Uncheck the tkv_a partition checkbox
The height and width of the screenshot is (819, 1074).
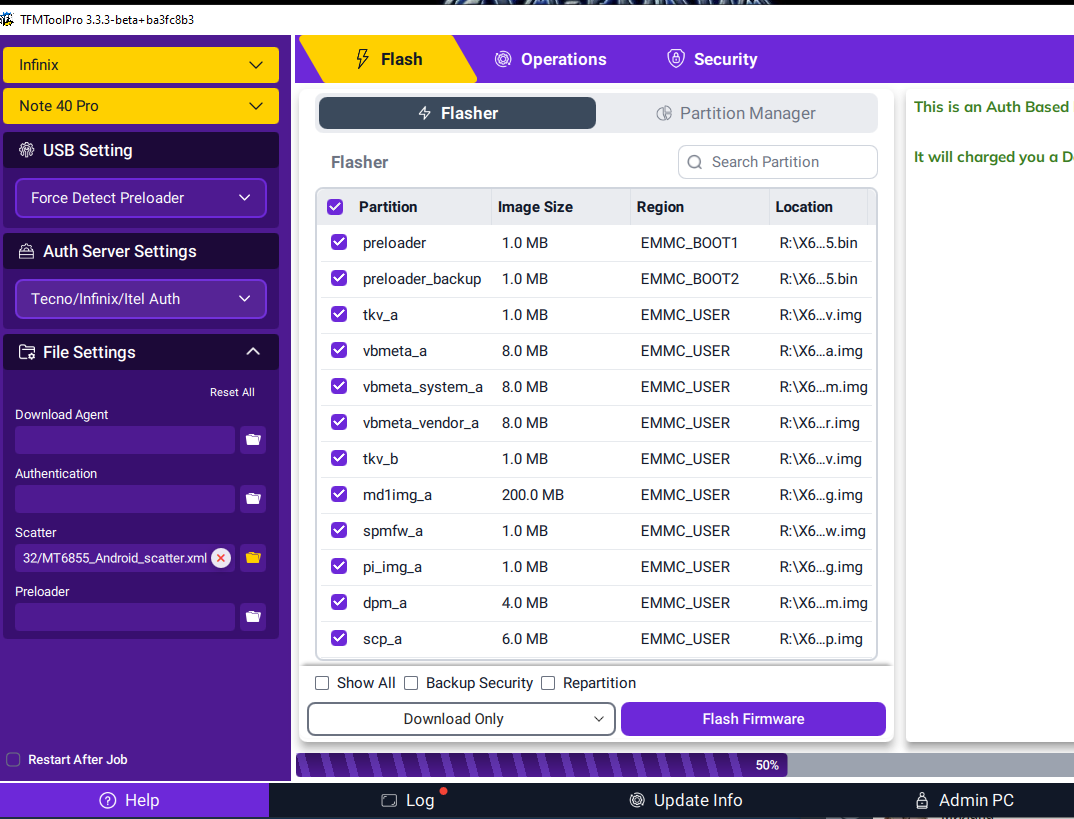coord(339,314)
